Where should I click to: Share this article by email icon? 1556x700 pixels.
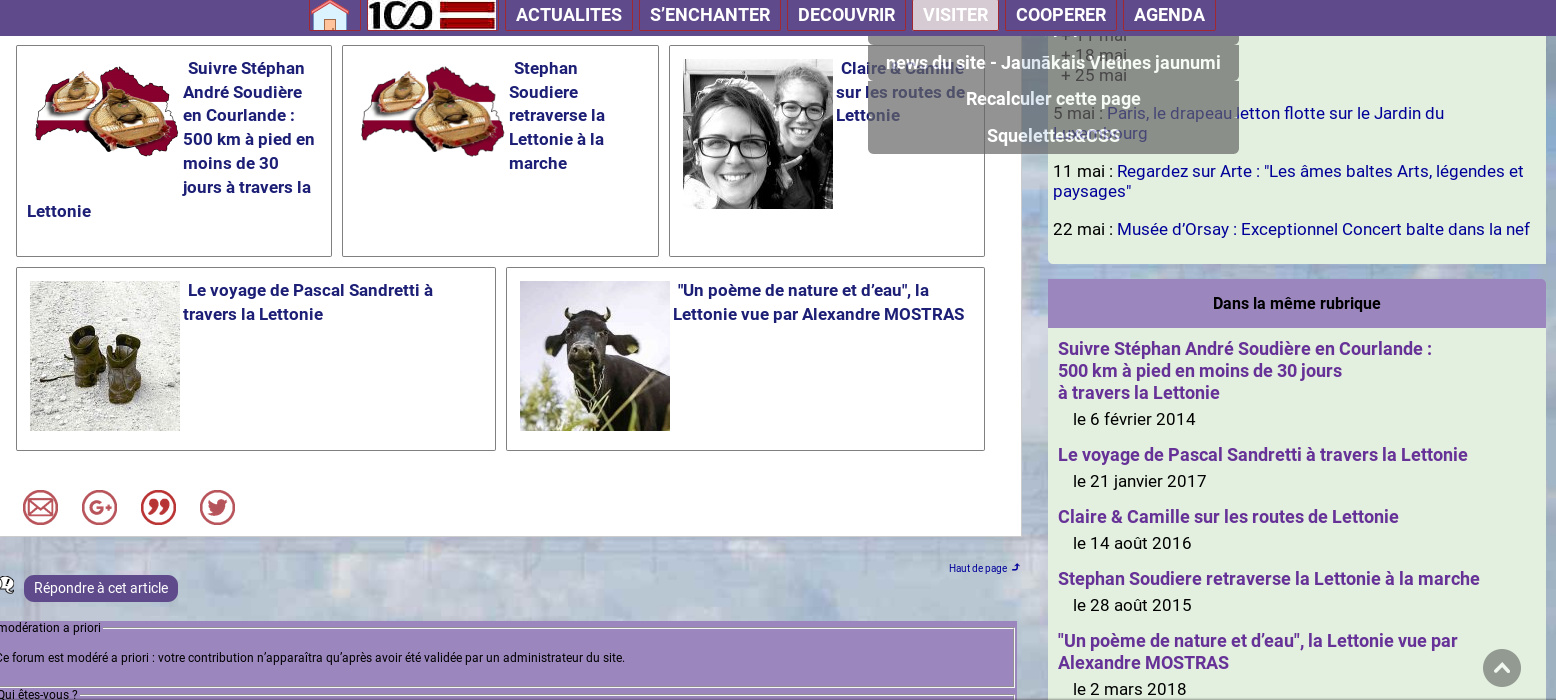(x=40, y=508)
